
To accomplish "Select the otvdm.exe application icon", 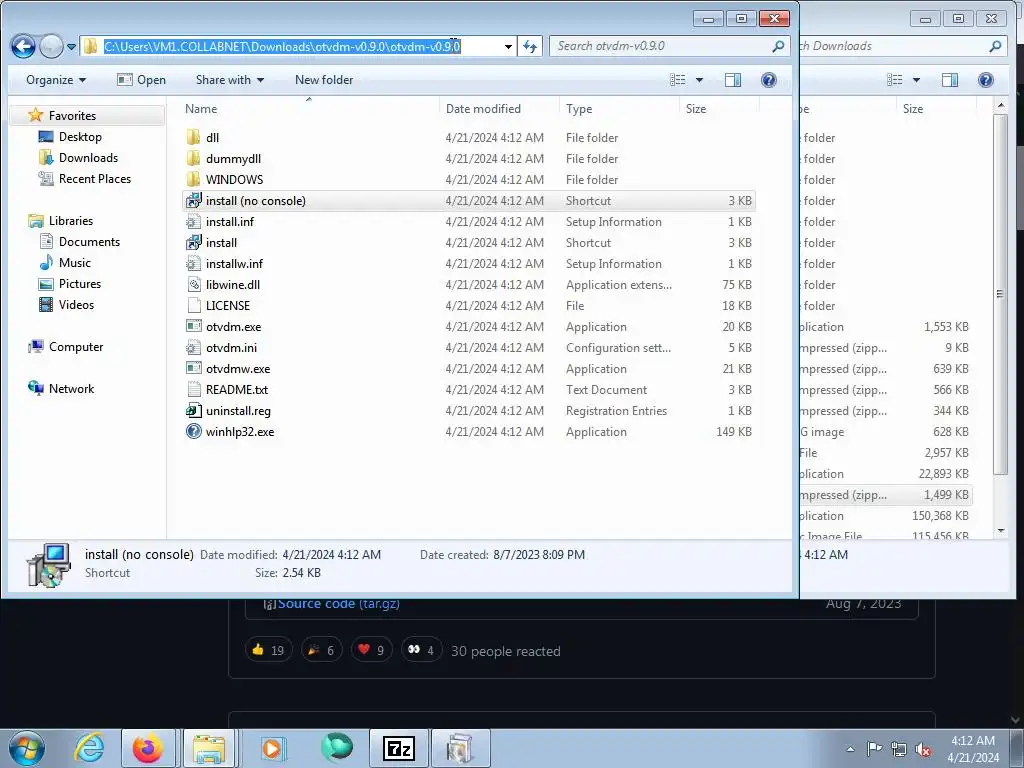I will pos(193,326).
